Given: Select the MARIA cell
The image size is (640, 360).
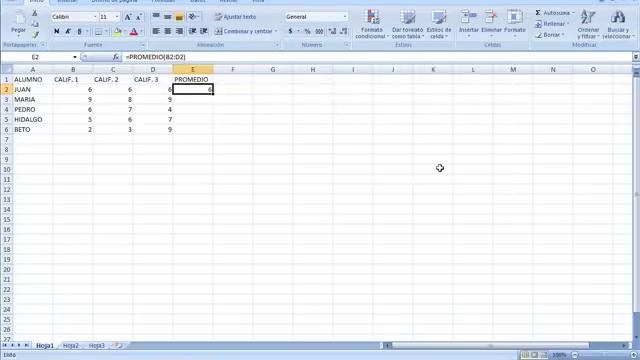Looking at the screenshot, I should (33, 99).
